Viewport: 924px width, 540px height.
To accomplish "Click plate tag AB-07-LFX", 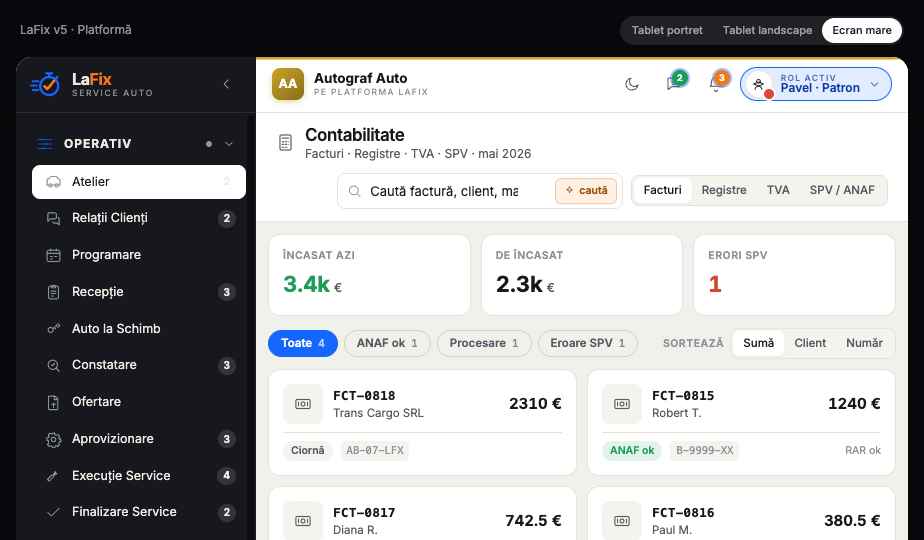I will pos(375,450).
